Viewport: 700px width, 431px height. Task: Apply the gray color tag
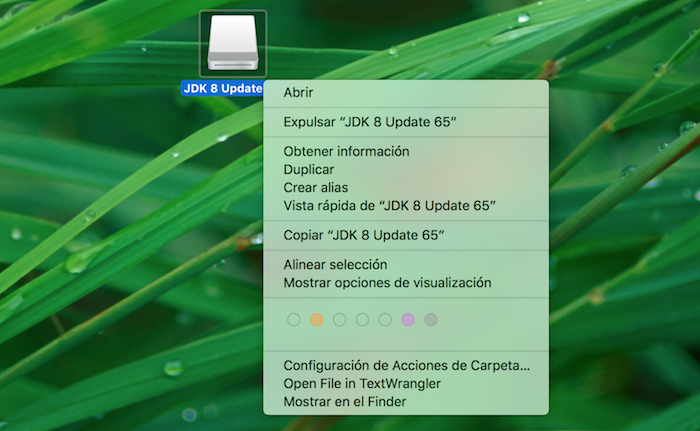point(431,320)
